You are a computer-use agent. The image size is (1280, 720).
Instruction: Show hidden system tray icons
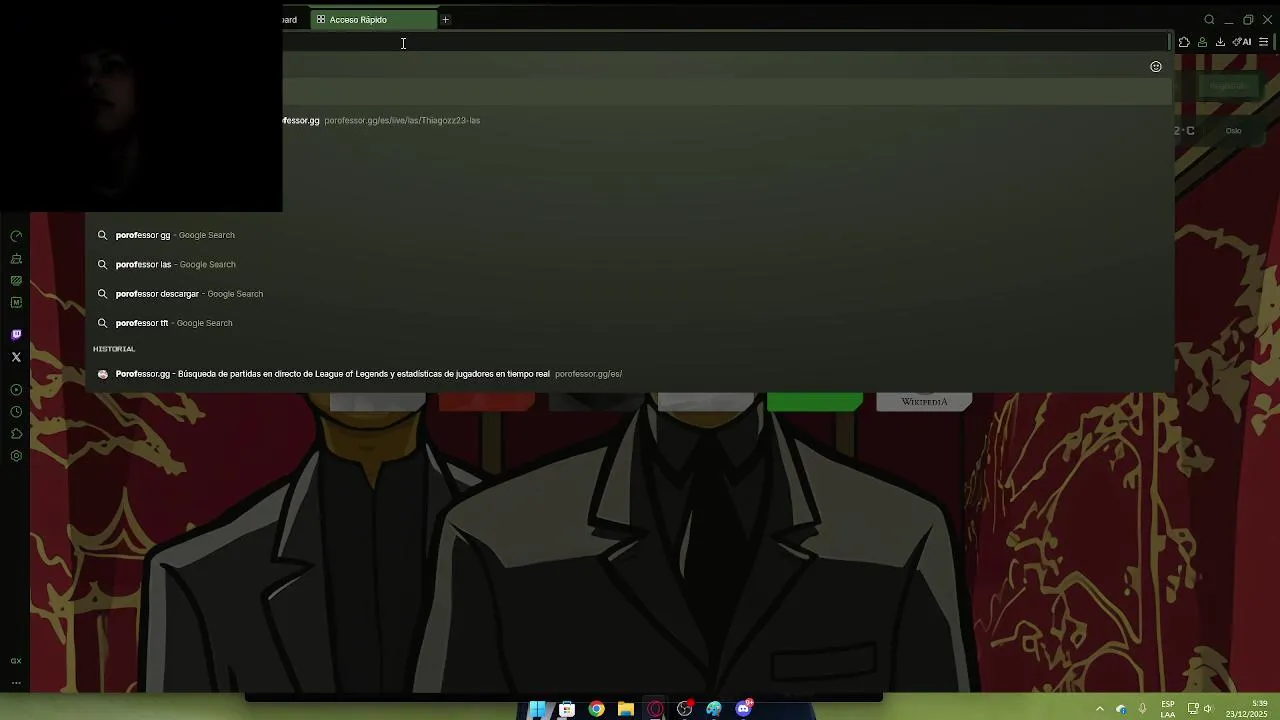1100,709
